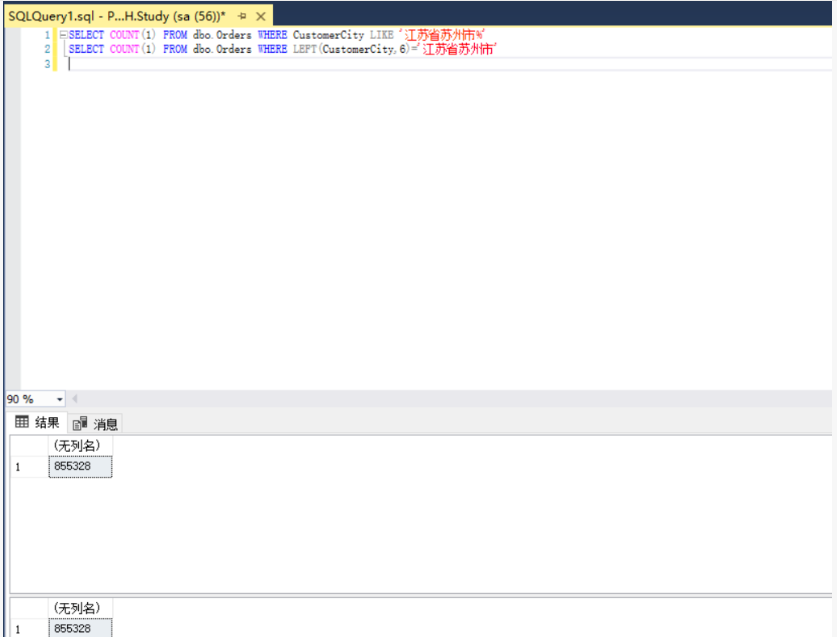This screenshot has height=637, width=837.
Task: Select the second grid's (无列名) column header
Action: point(80,608)
